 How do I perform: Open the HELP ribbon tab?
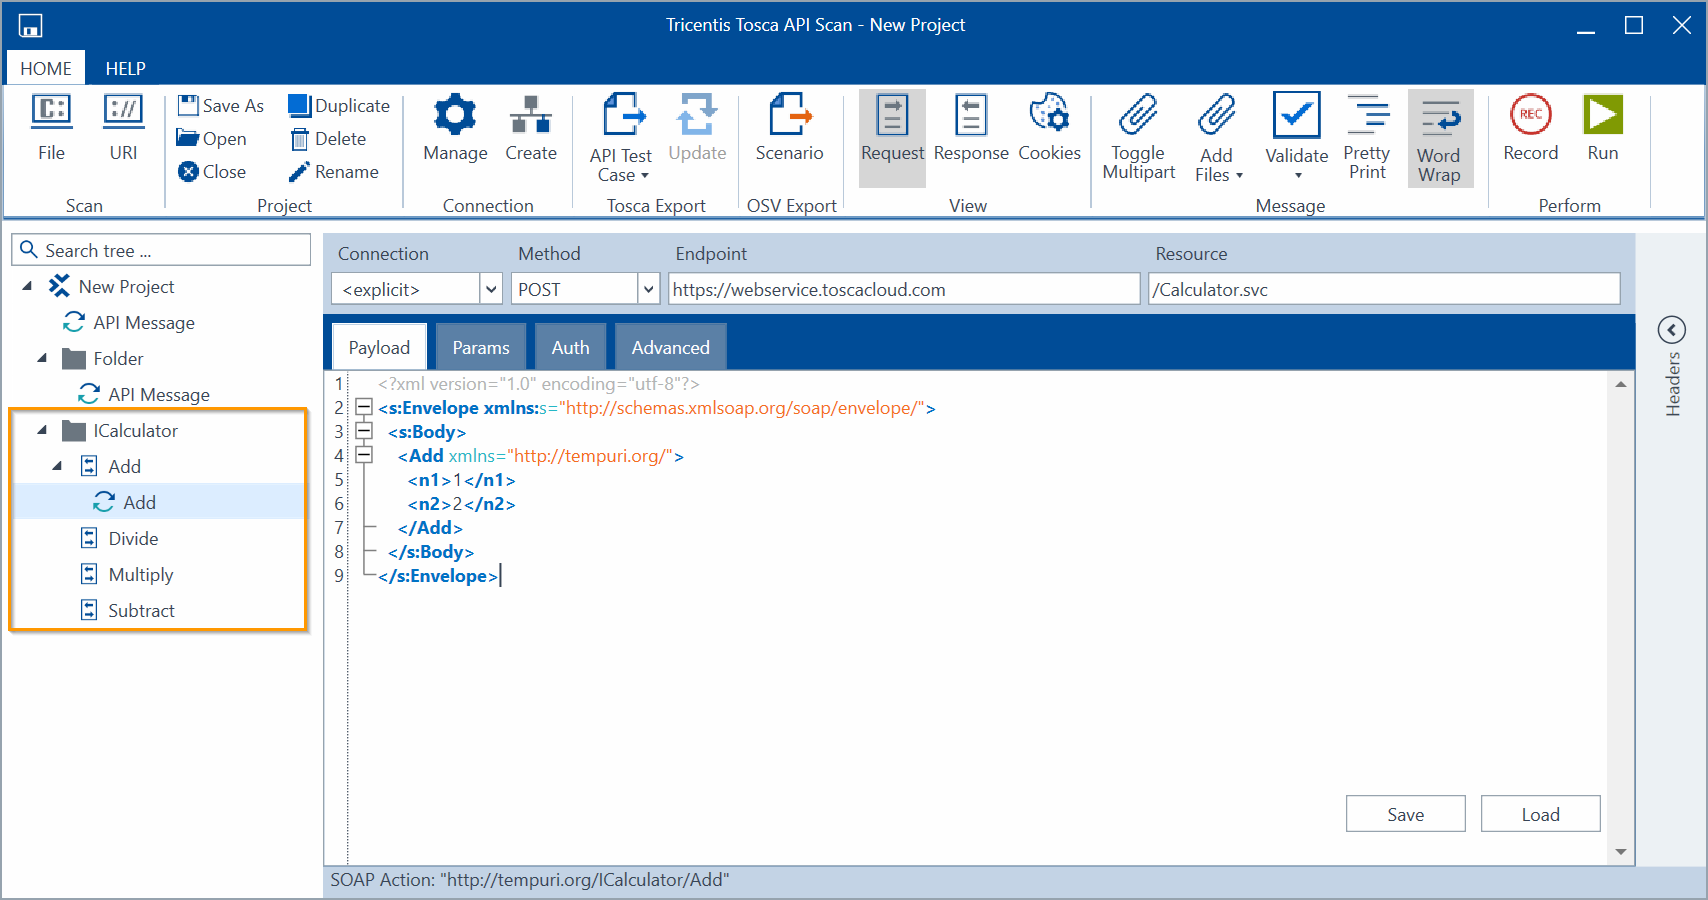point(125,69)
